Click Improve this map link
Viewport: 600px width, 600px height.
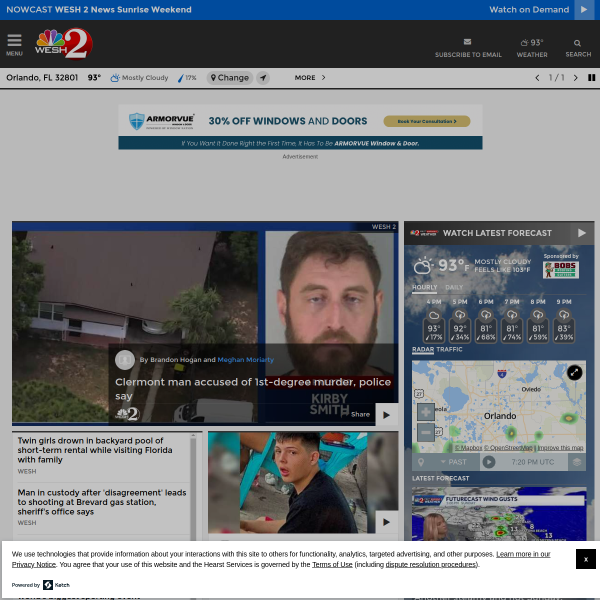[560, 448]
